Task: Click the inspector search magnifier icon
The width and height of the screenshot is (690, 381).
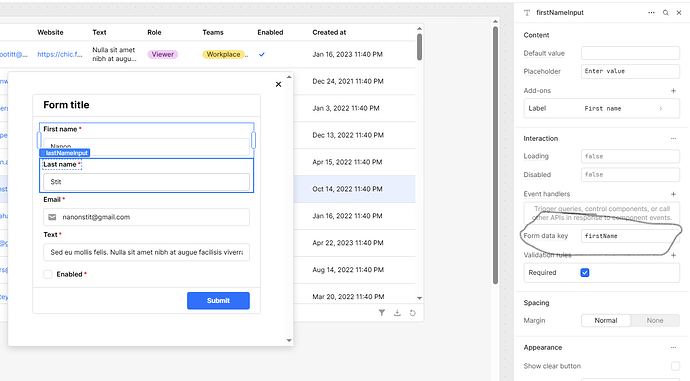Action: (666, 13)
